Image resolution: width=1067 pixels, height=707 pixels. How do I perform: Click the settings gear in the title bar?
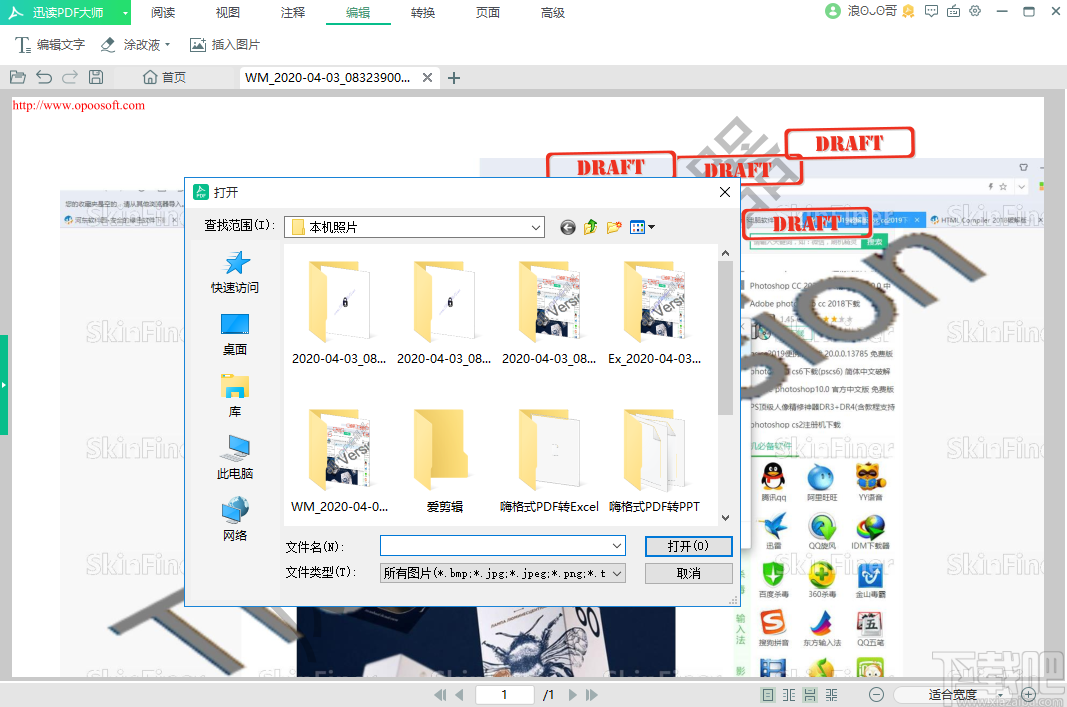(x=976, y=11)
